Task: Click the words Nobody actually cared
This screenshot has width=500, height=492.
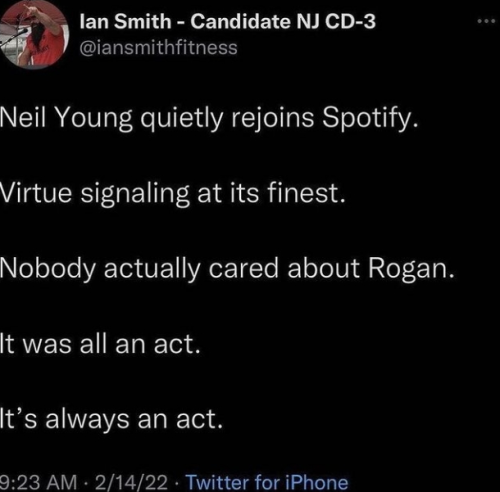Action: coord(139,269)
